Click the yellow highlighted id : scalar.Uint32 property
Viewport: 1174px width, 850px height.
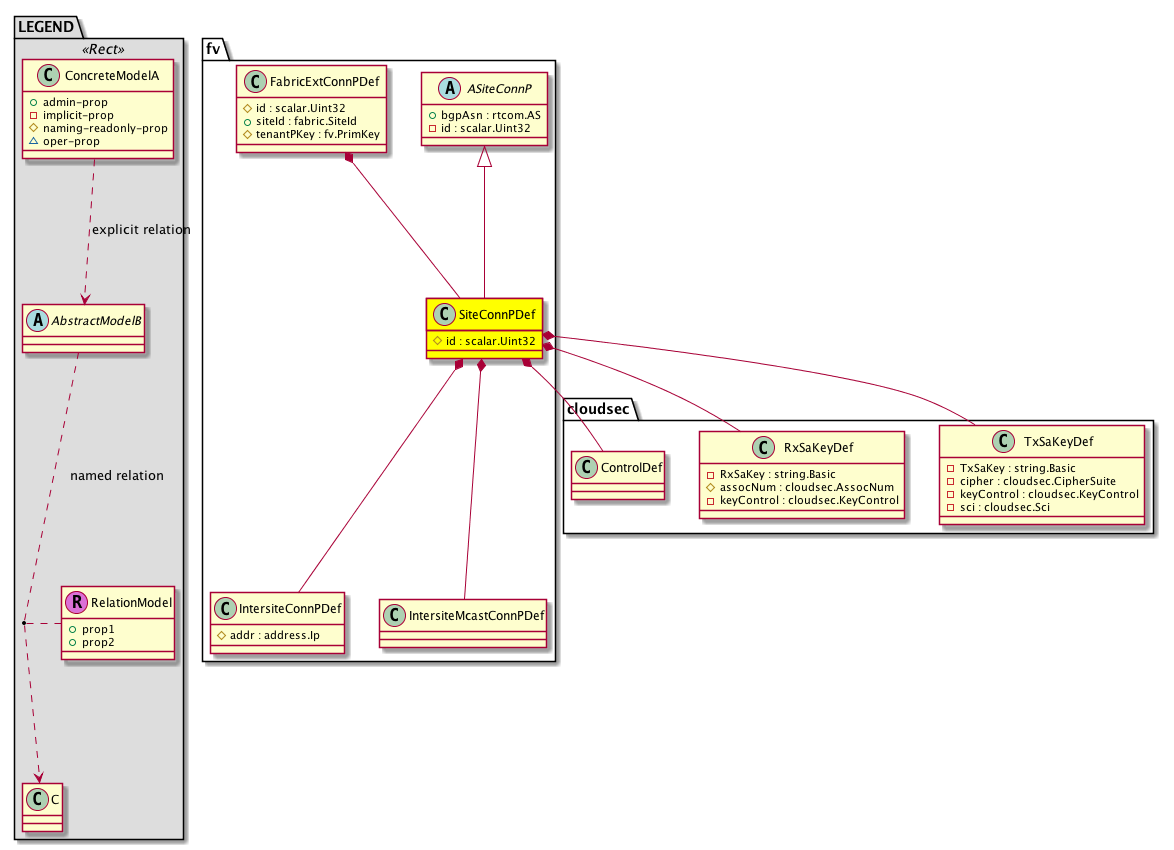point(484,341)
